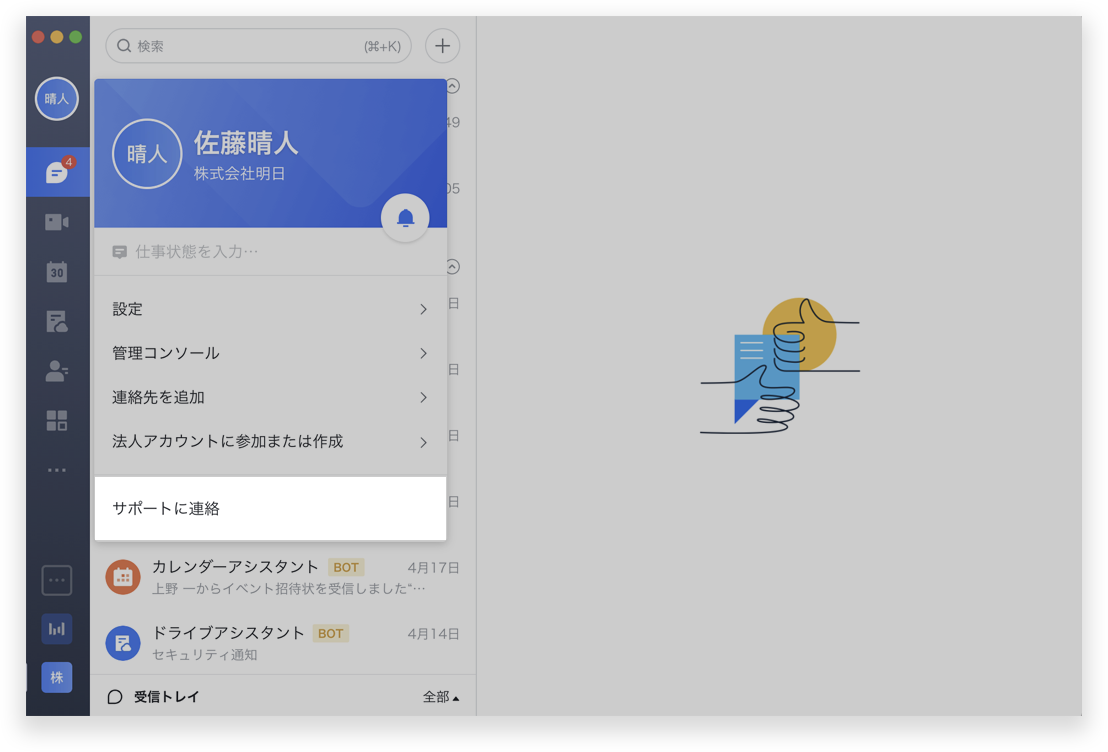Open the ドライブアシスタント conversation

pyautogui.click(x=282, y=643)
